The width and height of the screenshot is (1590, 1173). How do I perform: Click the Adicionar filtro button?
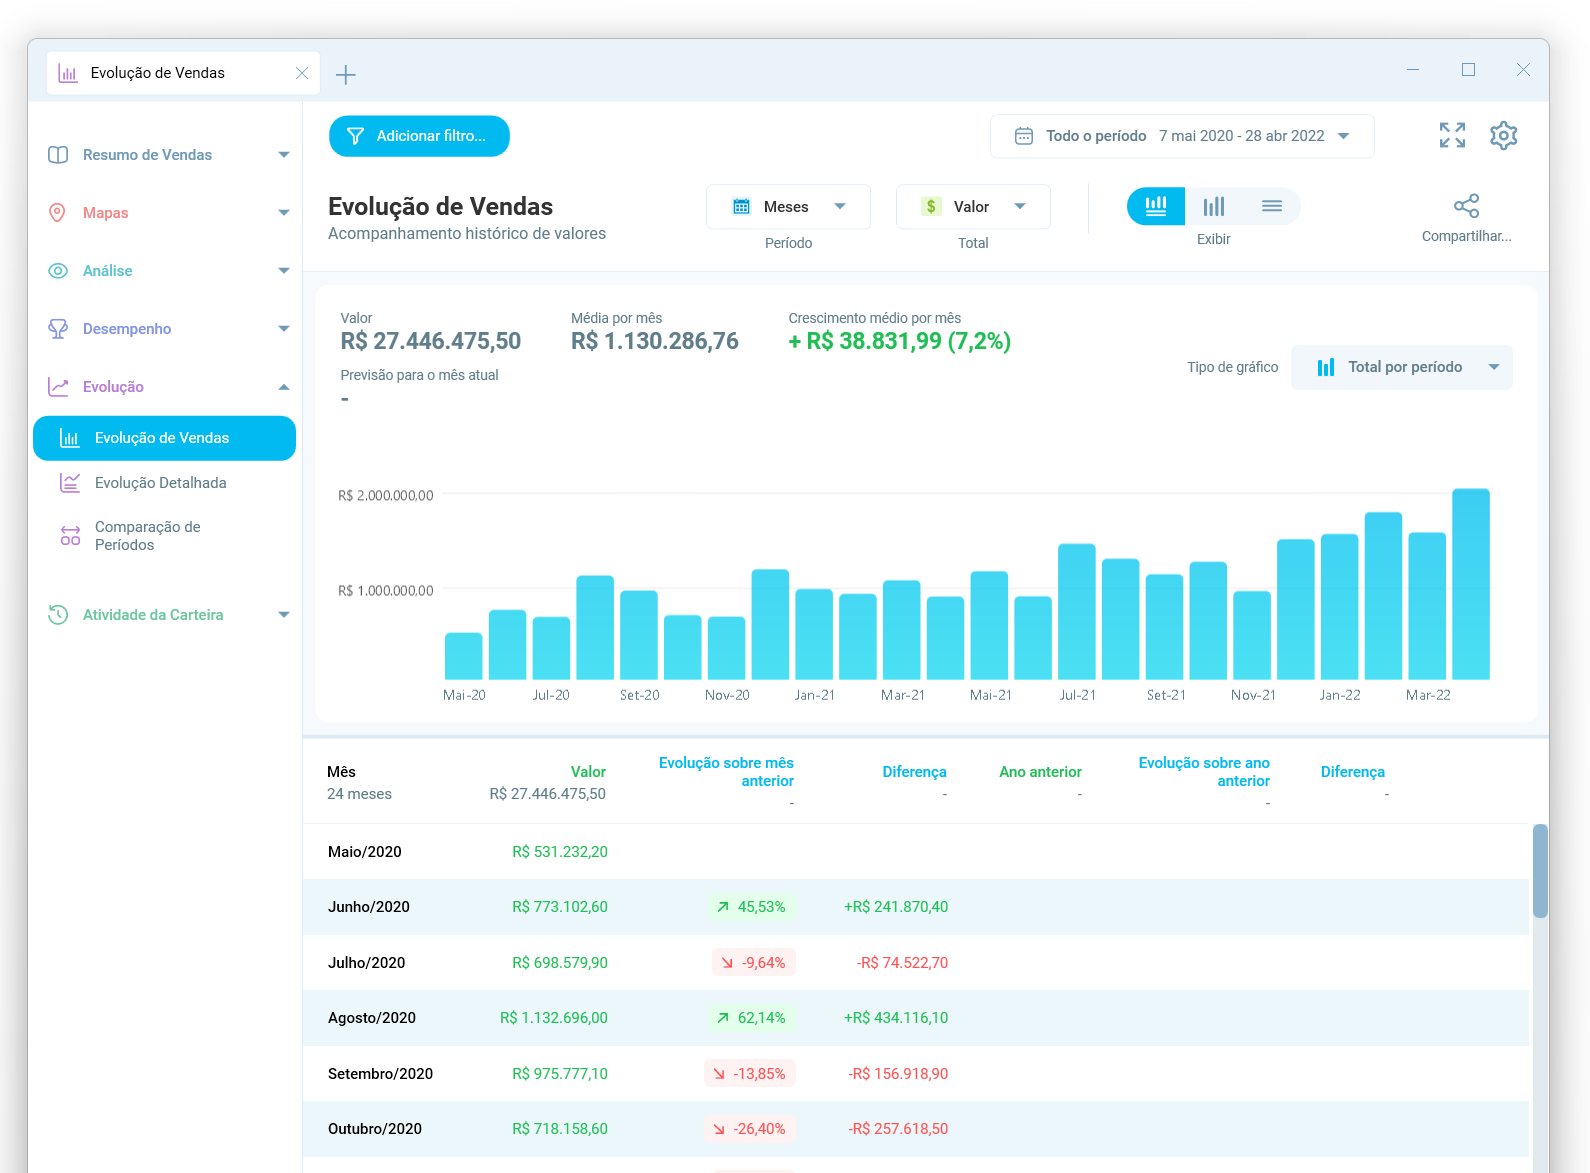click(x=419, y=136)
